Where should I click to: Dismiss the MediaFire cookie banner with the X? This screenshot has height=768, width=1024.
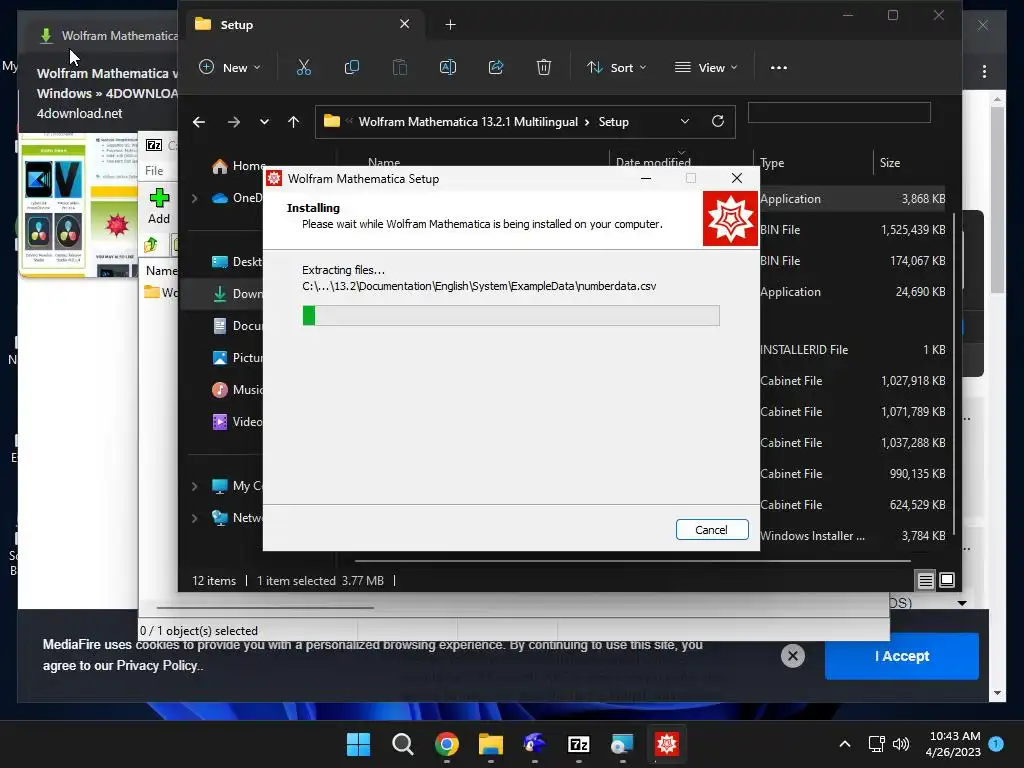793,656
